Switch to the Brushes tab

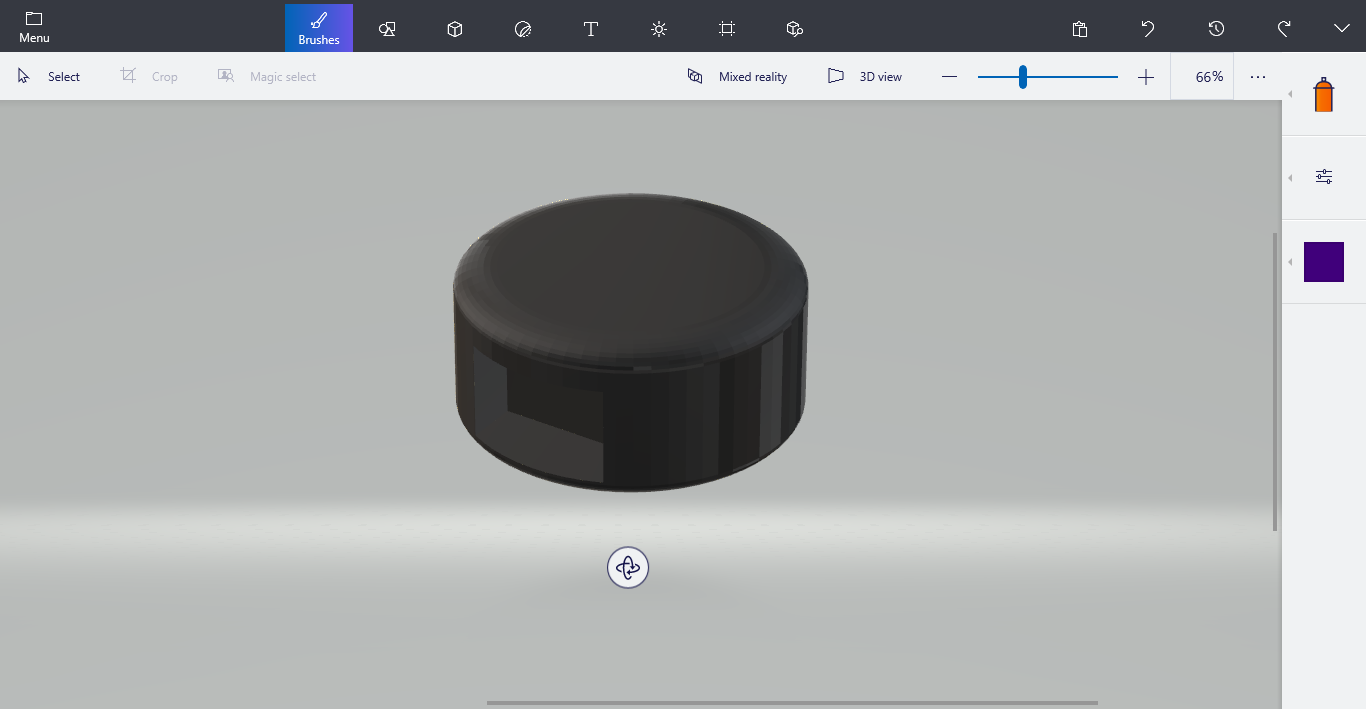tap(318, 28)
